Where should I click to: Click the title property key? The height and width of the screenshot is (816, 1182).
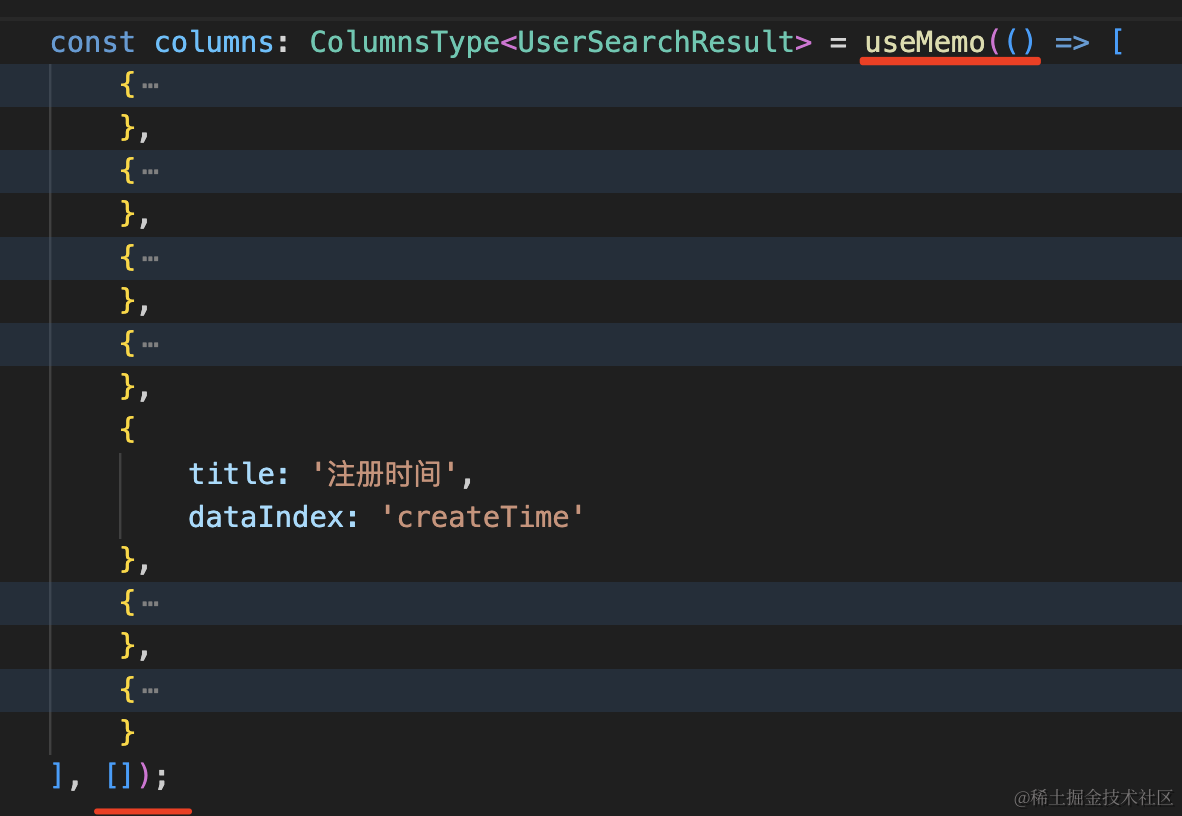coord(231,474)
